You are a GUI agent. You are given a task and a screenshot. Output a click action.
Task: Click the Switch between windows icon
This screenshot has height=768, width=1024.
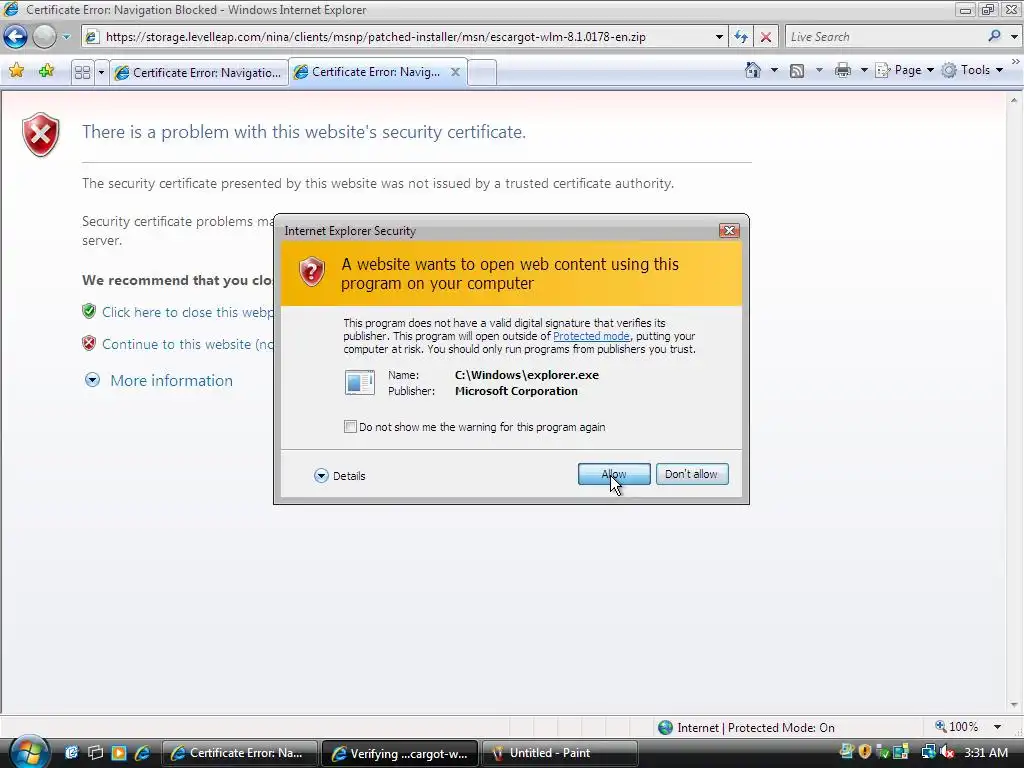[x=95, y=753]
